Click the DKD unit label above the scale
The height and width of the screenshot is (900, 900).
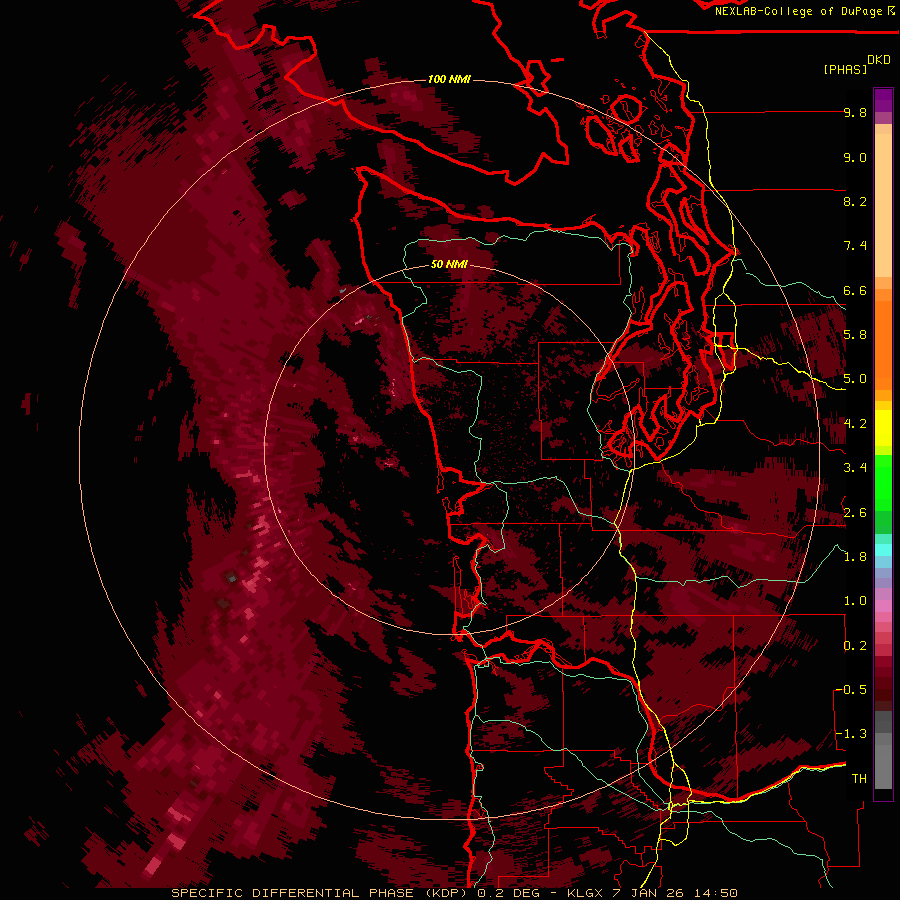click(879, 60)
